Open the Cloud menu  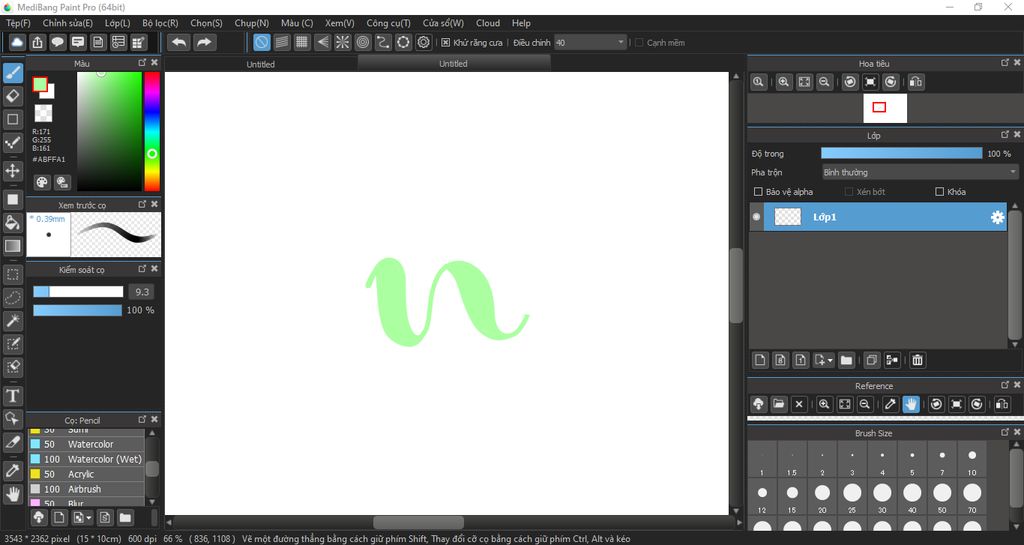[488, 23]
